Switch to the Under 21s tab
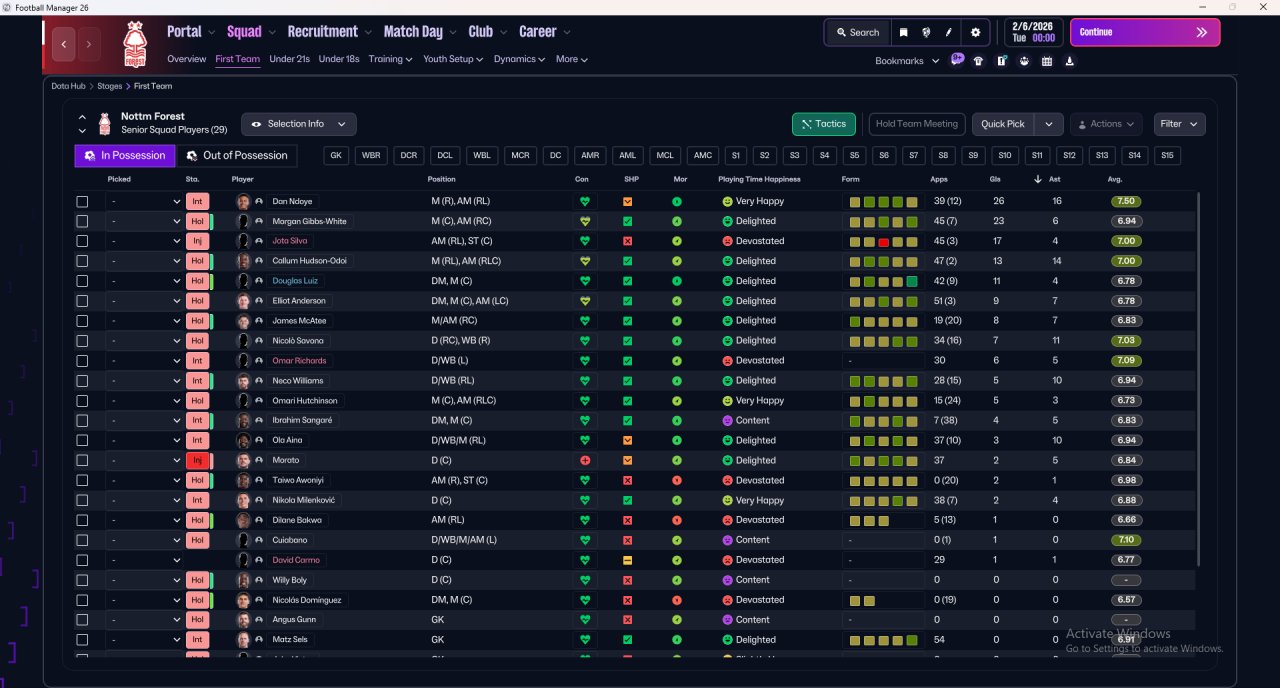Screen dimensions: 1280x688 289,59
